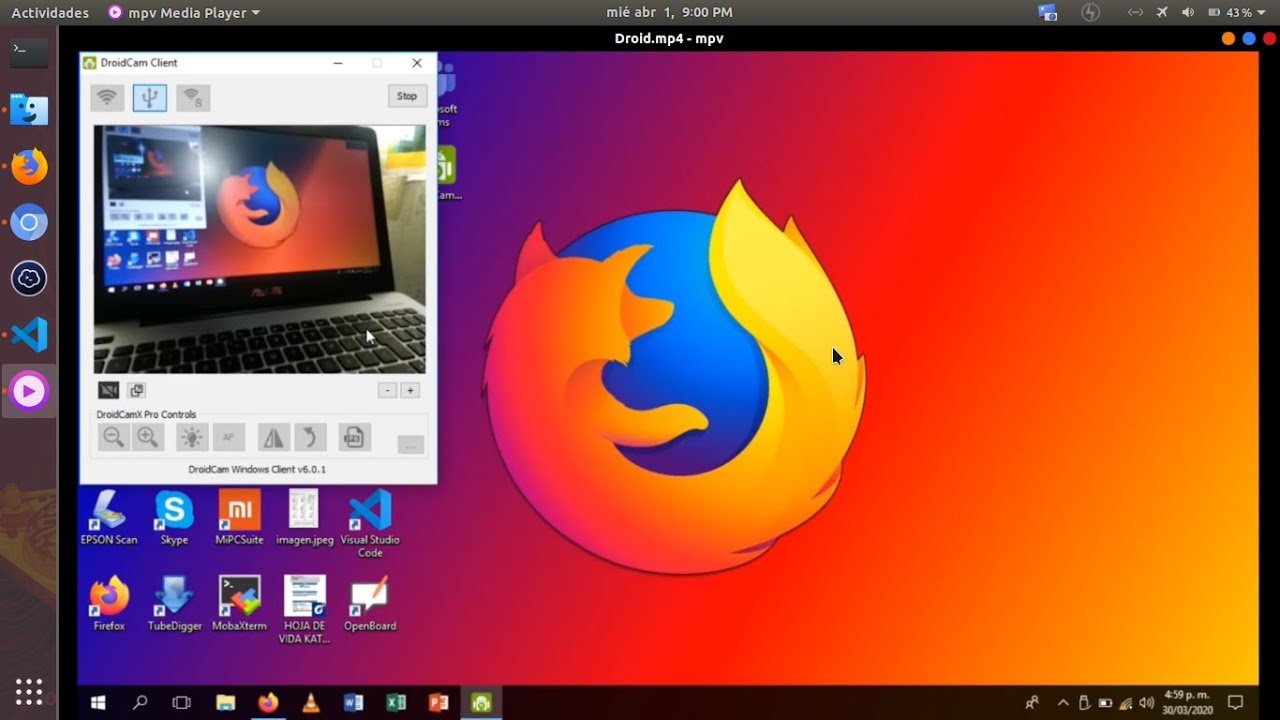Open File Explorer from the Windows taskbar

click(225, 703)
